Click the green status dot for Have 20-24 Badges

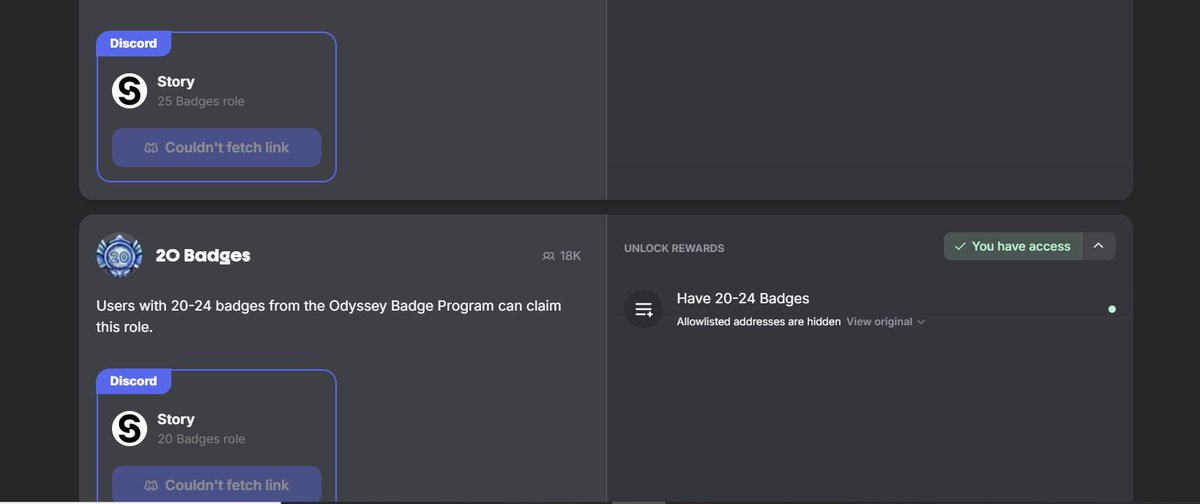click(1112, 309)
